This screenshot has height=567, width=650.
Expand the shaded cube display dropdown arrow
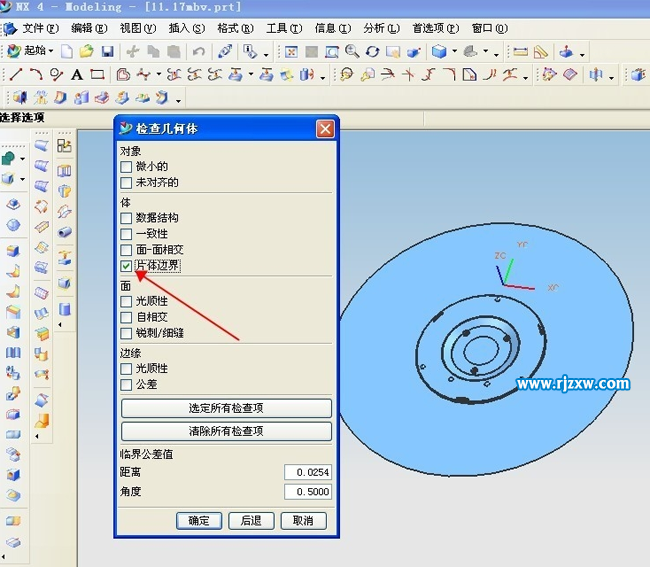pos(454,51)
